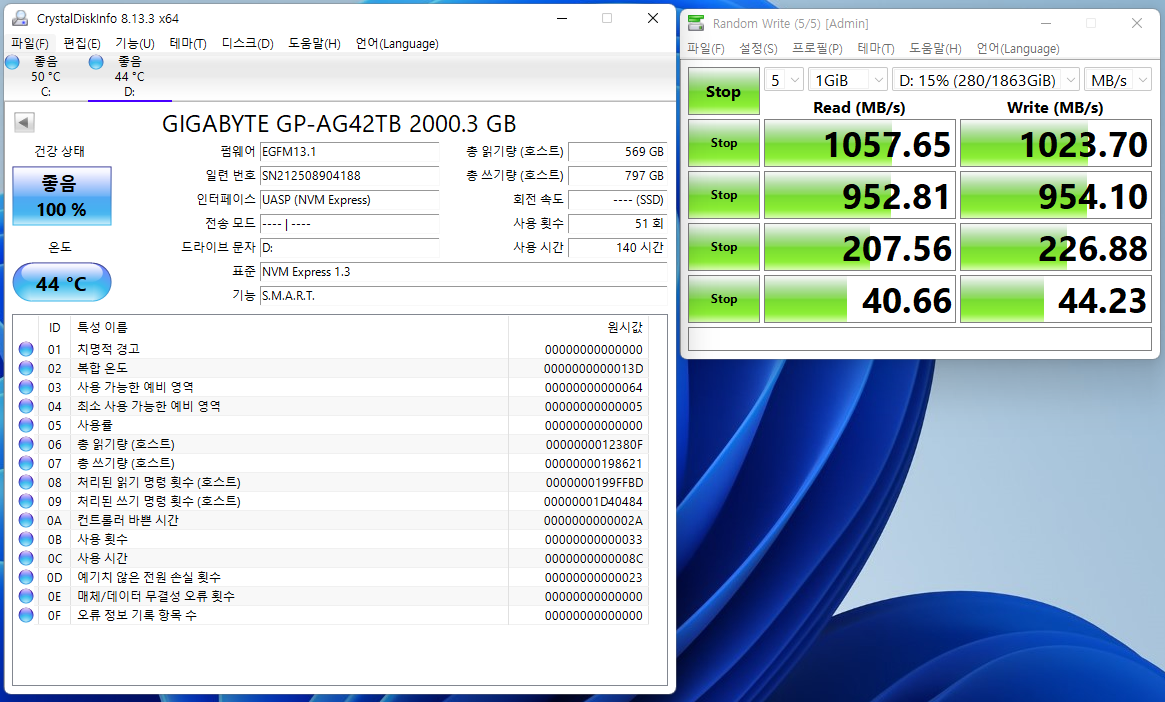This screenshot has height=702, width=1165.
Task: Click the GIGABYTE GP-AG42TB 2000.3 GB title
Action: coord(339,123)
